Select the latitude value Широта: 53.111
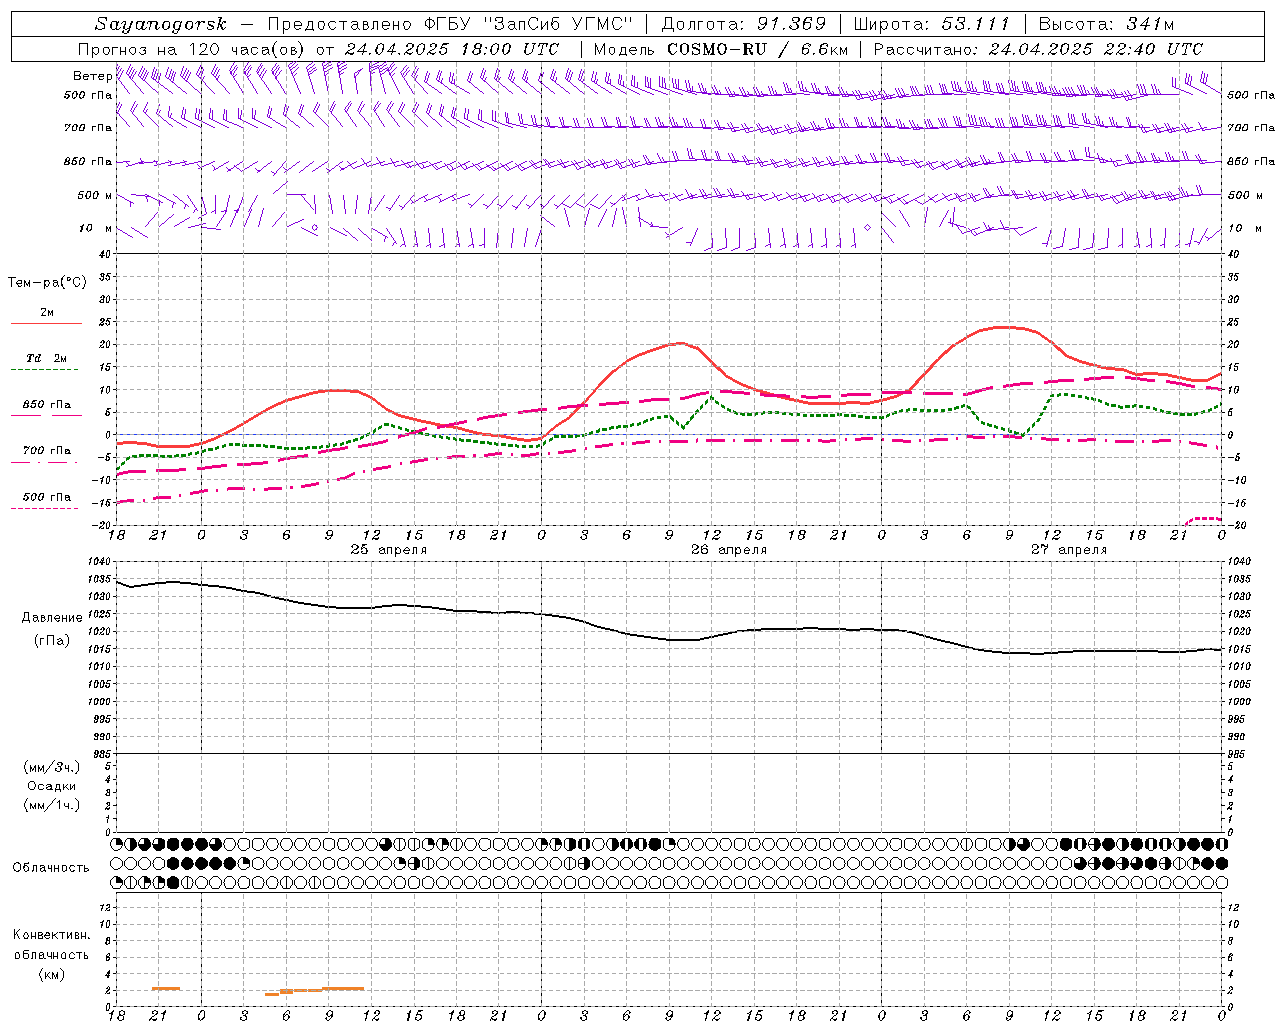The width and height of the screenshot is (1280, 1024). [x=932, y=24]
